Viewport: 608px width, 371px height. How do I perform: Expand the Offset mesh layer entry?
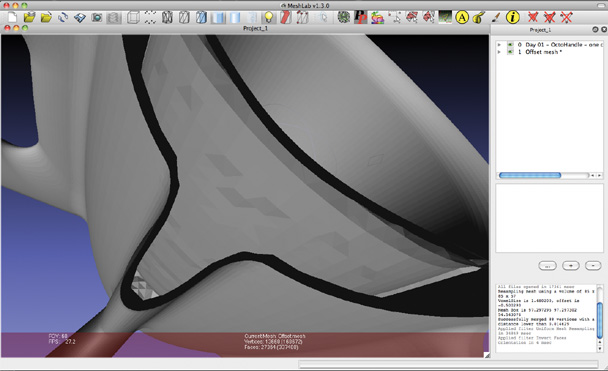499,52
